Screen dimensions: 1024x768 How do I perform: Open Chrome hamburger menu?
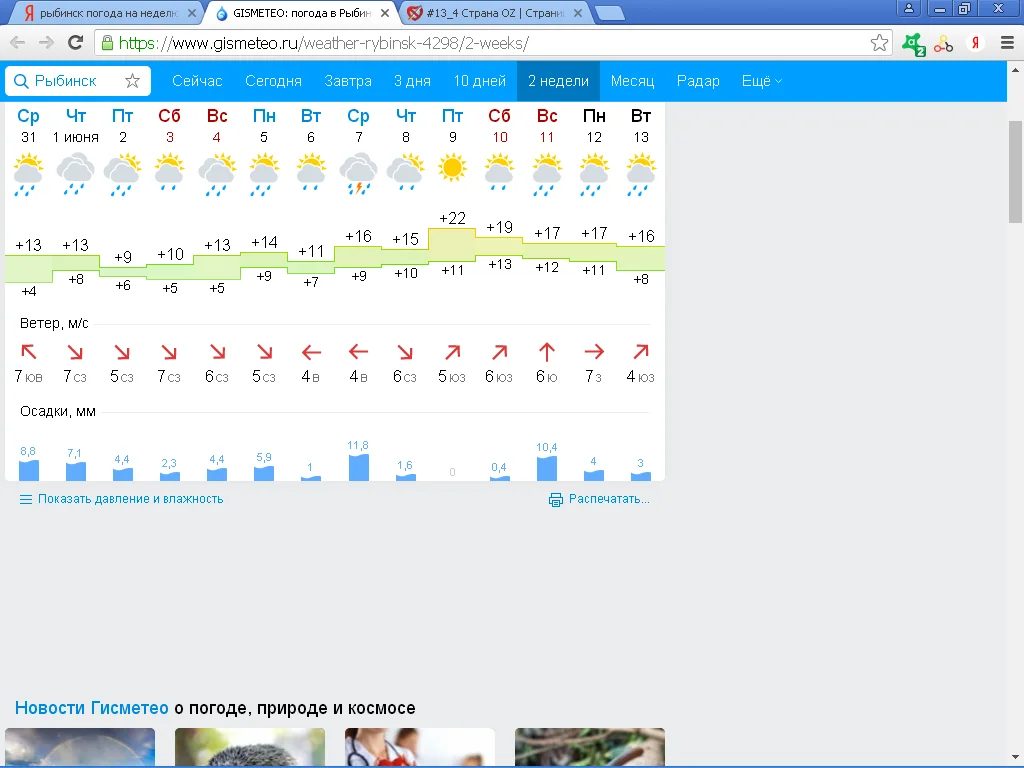point(1007,43)
